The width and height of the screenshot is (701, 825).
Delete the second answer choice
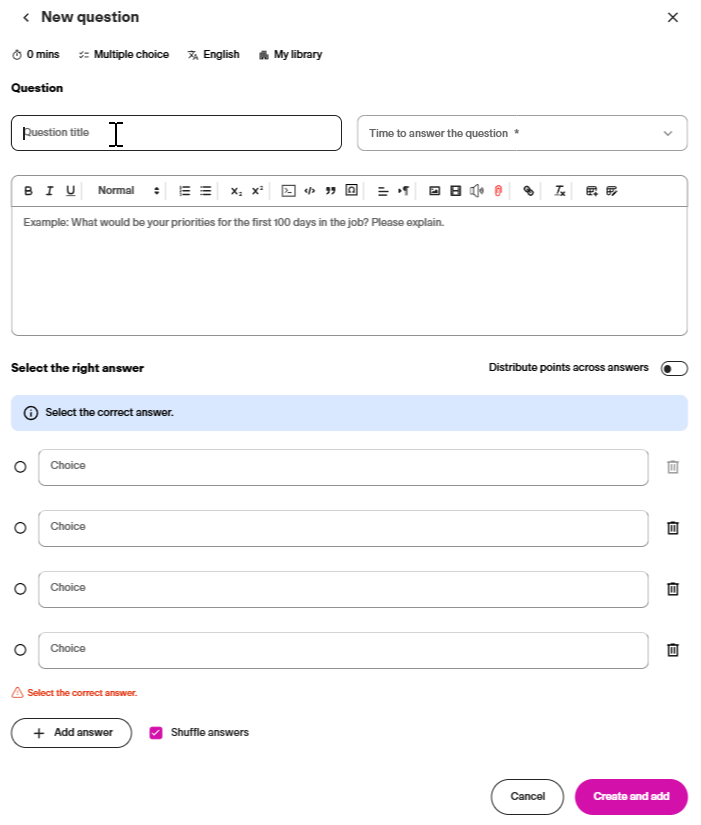coord(673,528)
